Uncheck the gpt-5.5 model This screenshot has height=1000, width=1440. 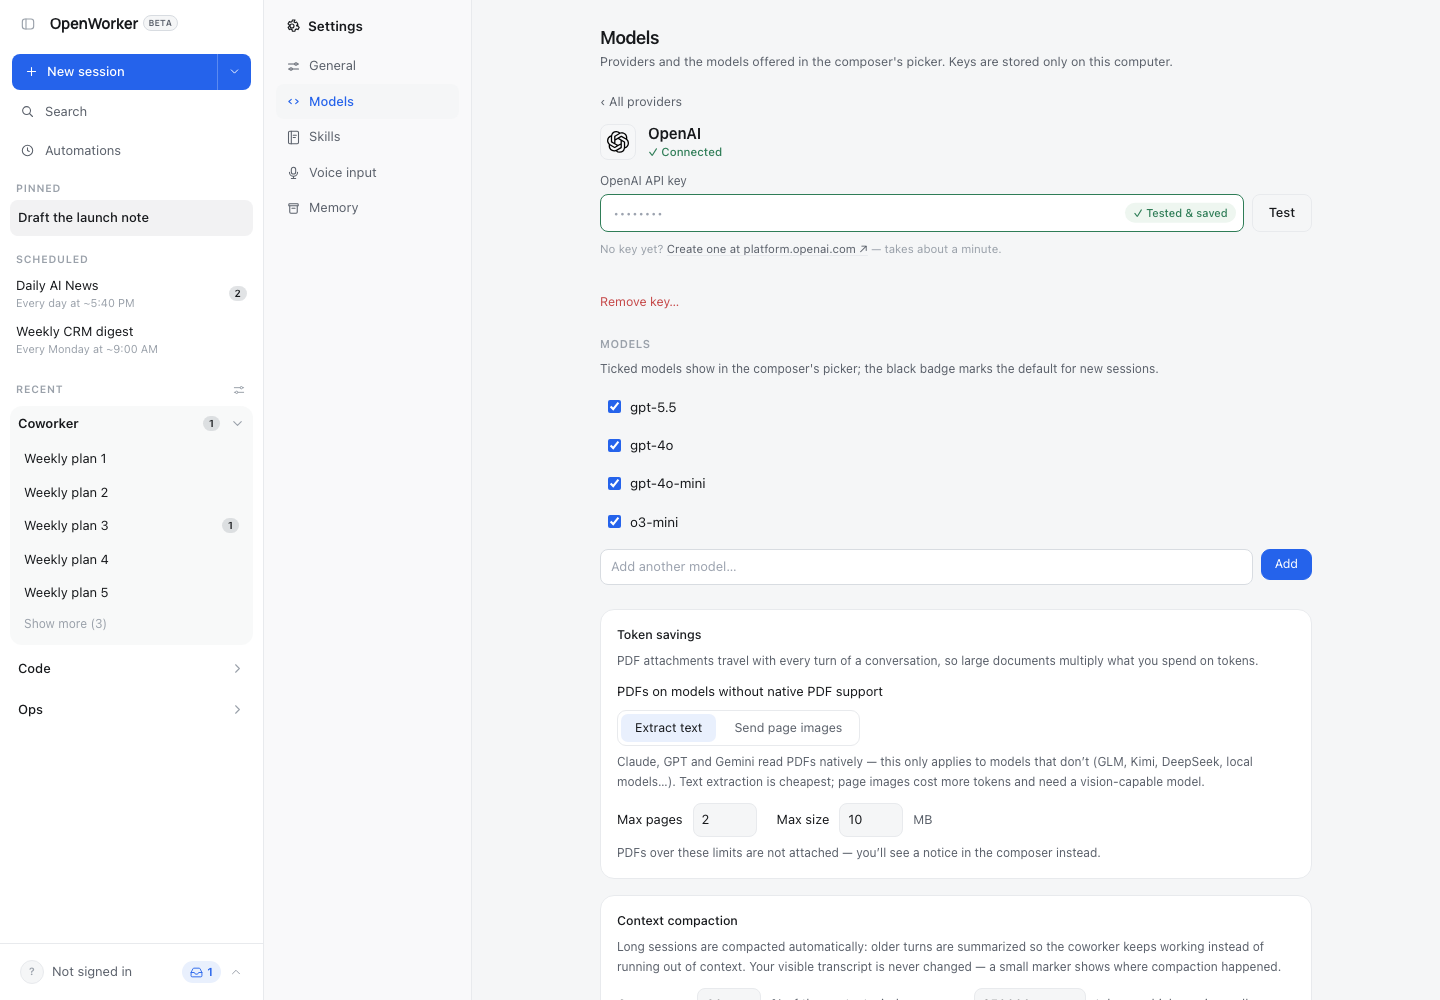coord(614,407)
